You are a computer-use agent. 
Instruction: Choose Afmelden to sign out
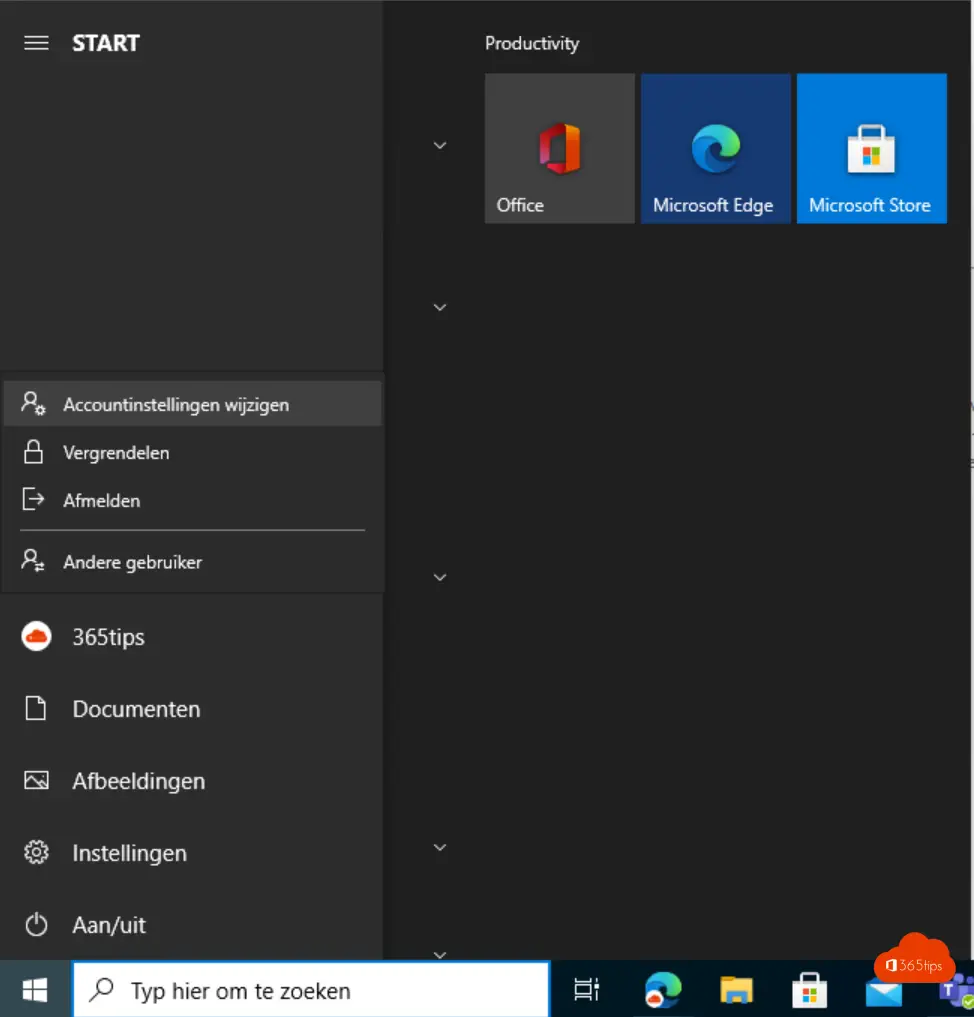pyautogui.click(x=193, y=500)
